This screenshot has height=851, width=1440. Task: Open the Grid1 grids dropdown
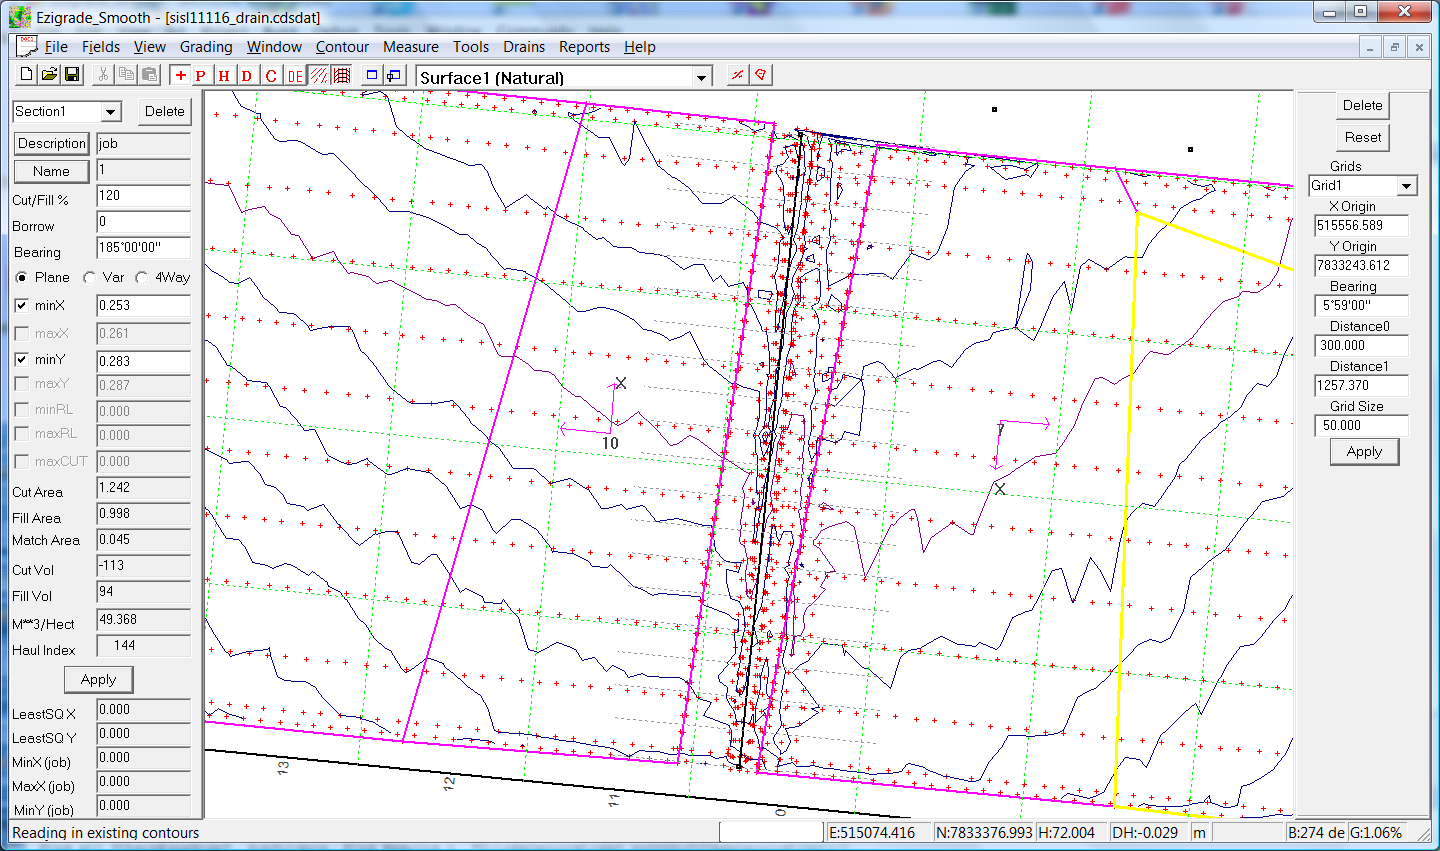point(1407,186)
